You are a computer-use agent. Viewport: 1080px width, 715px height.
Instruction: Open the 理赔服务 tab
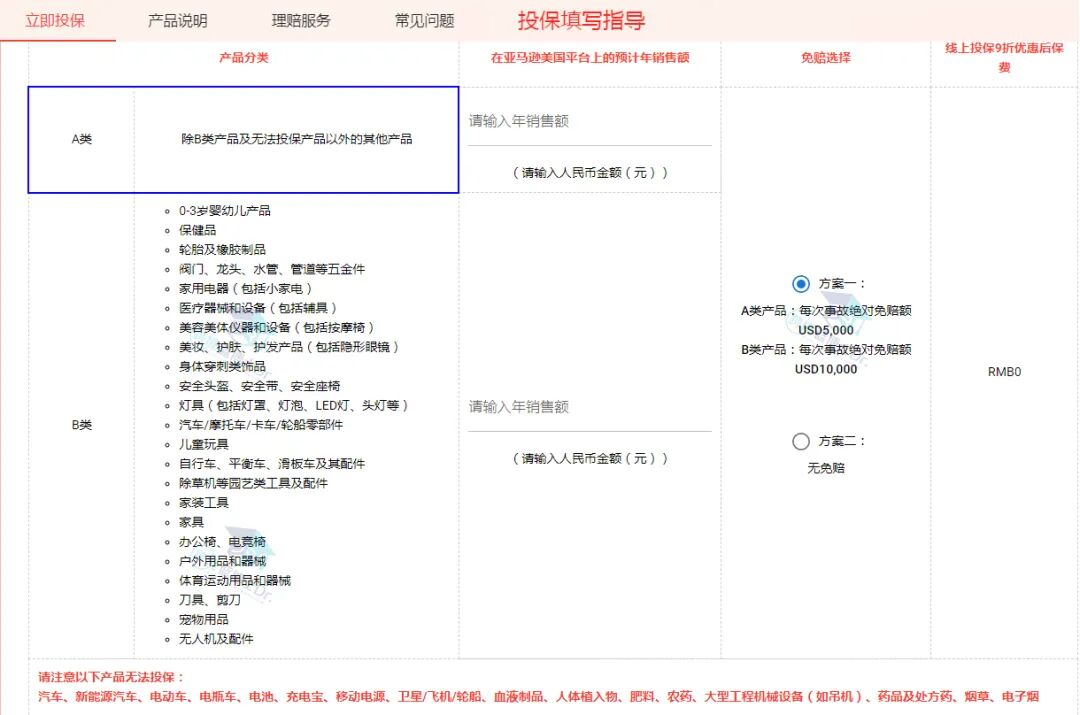301,21
